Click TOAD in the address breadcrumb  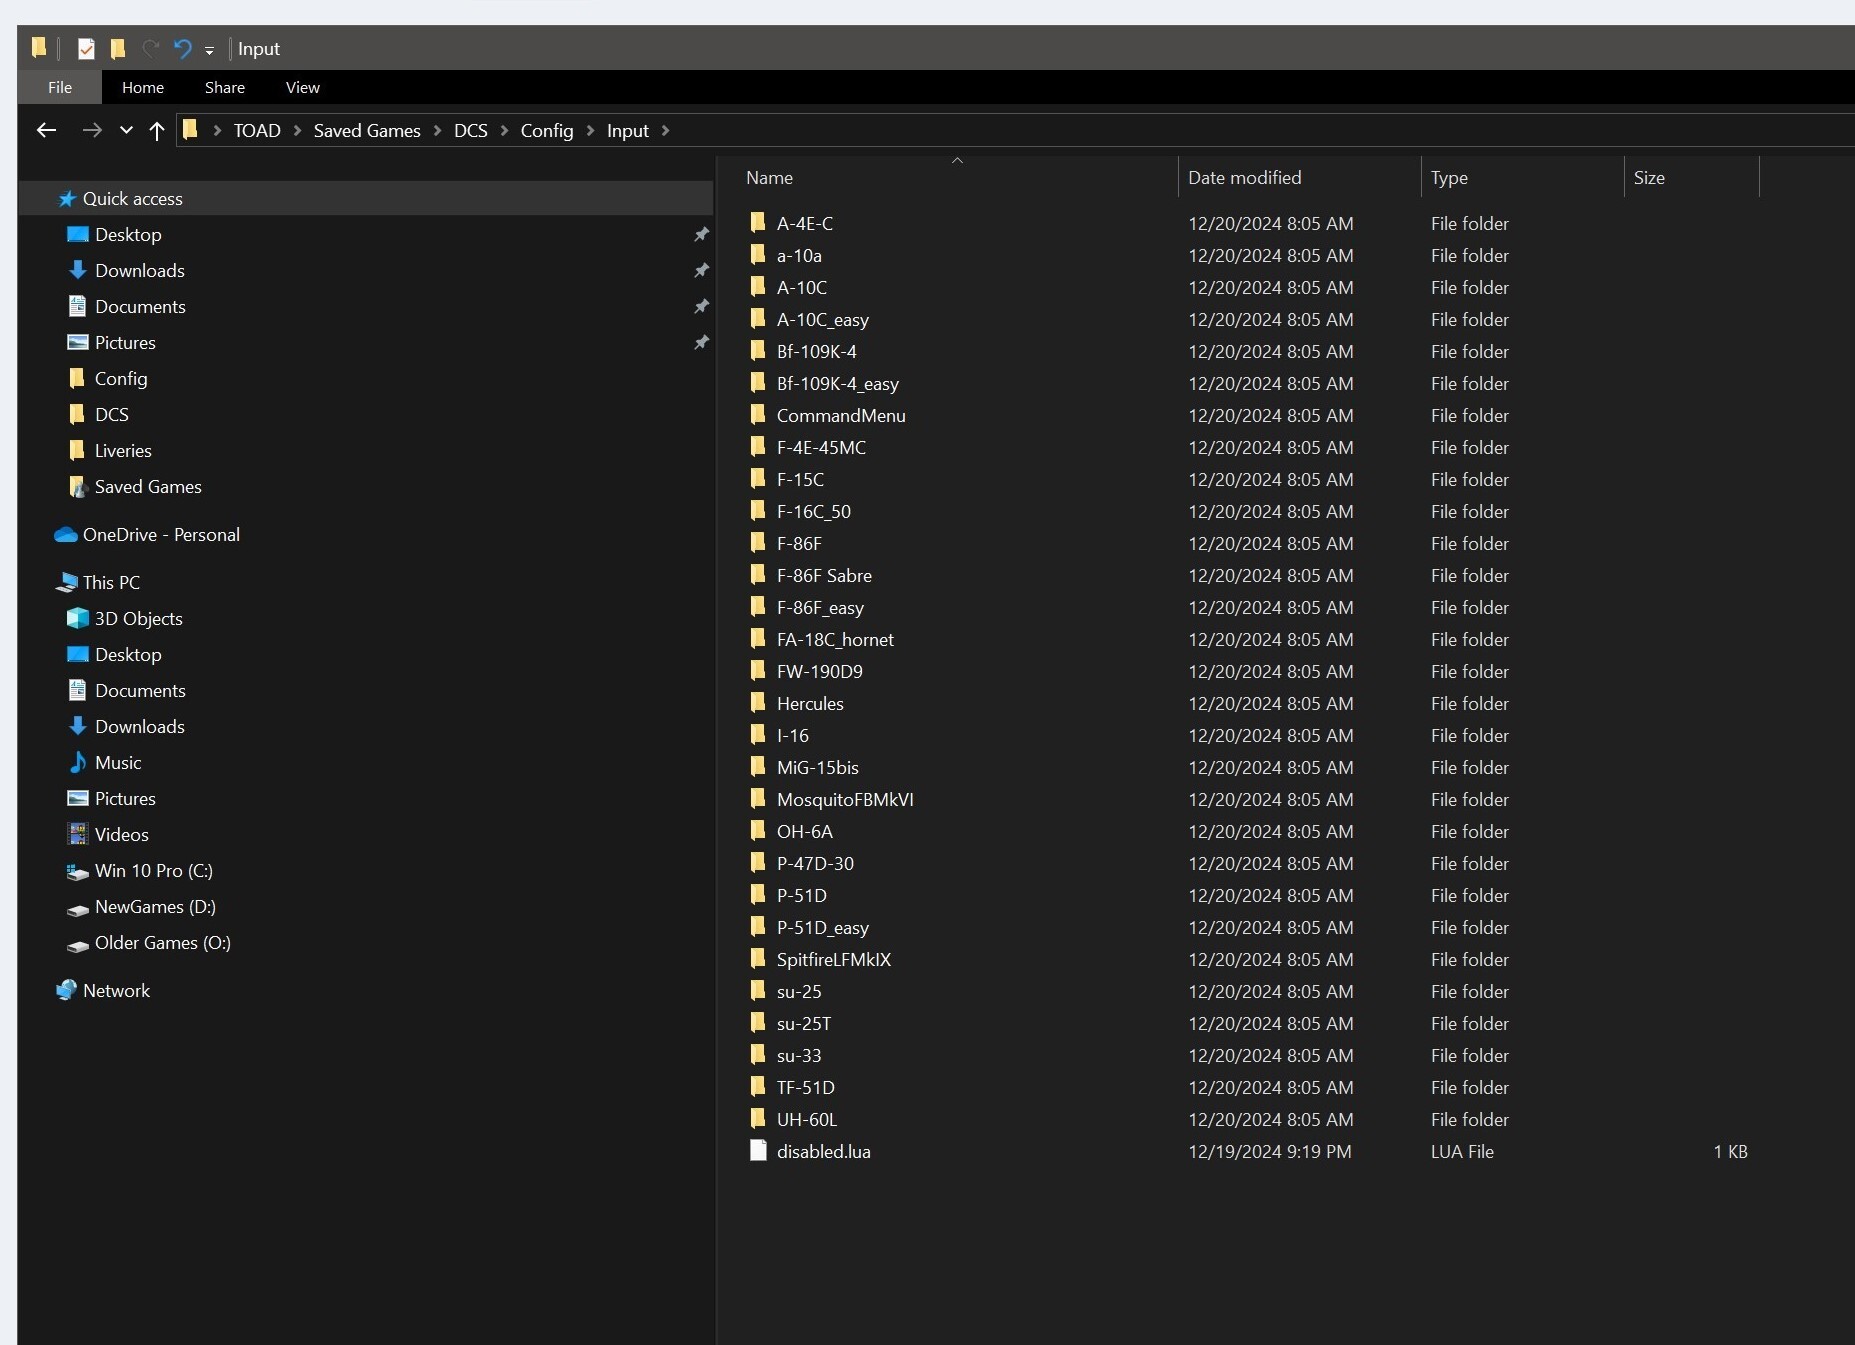(x=257, y=130)
